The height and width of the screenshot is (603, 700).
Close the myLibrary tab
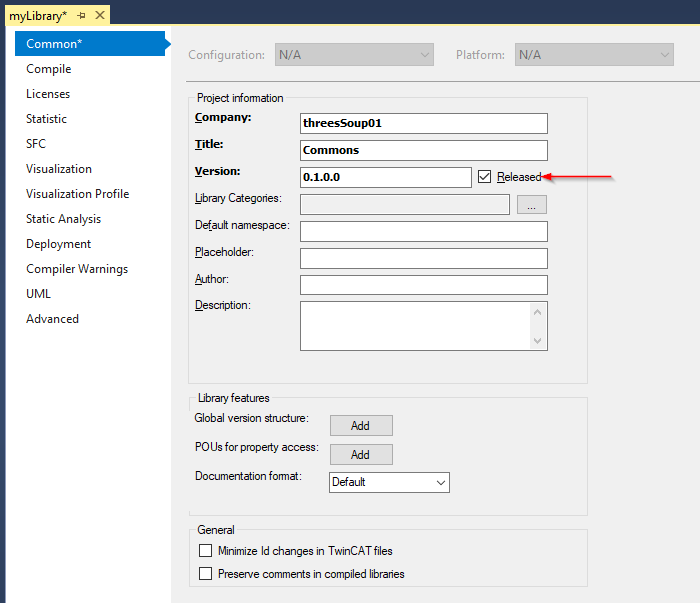point(100,16)
